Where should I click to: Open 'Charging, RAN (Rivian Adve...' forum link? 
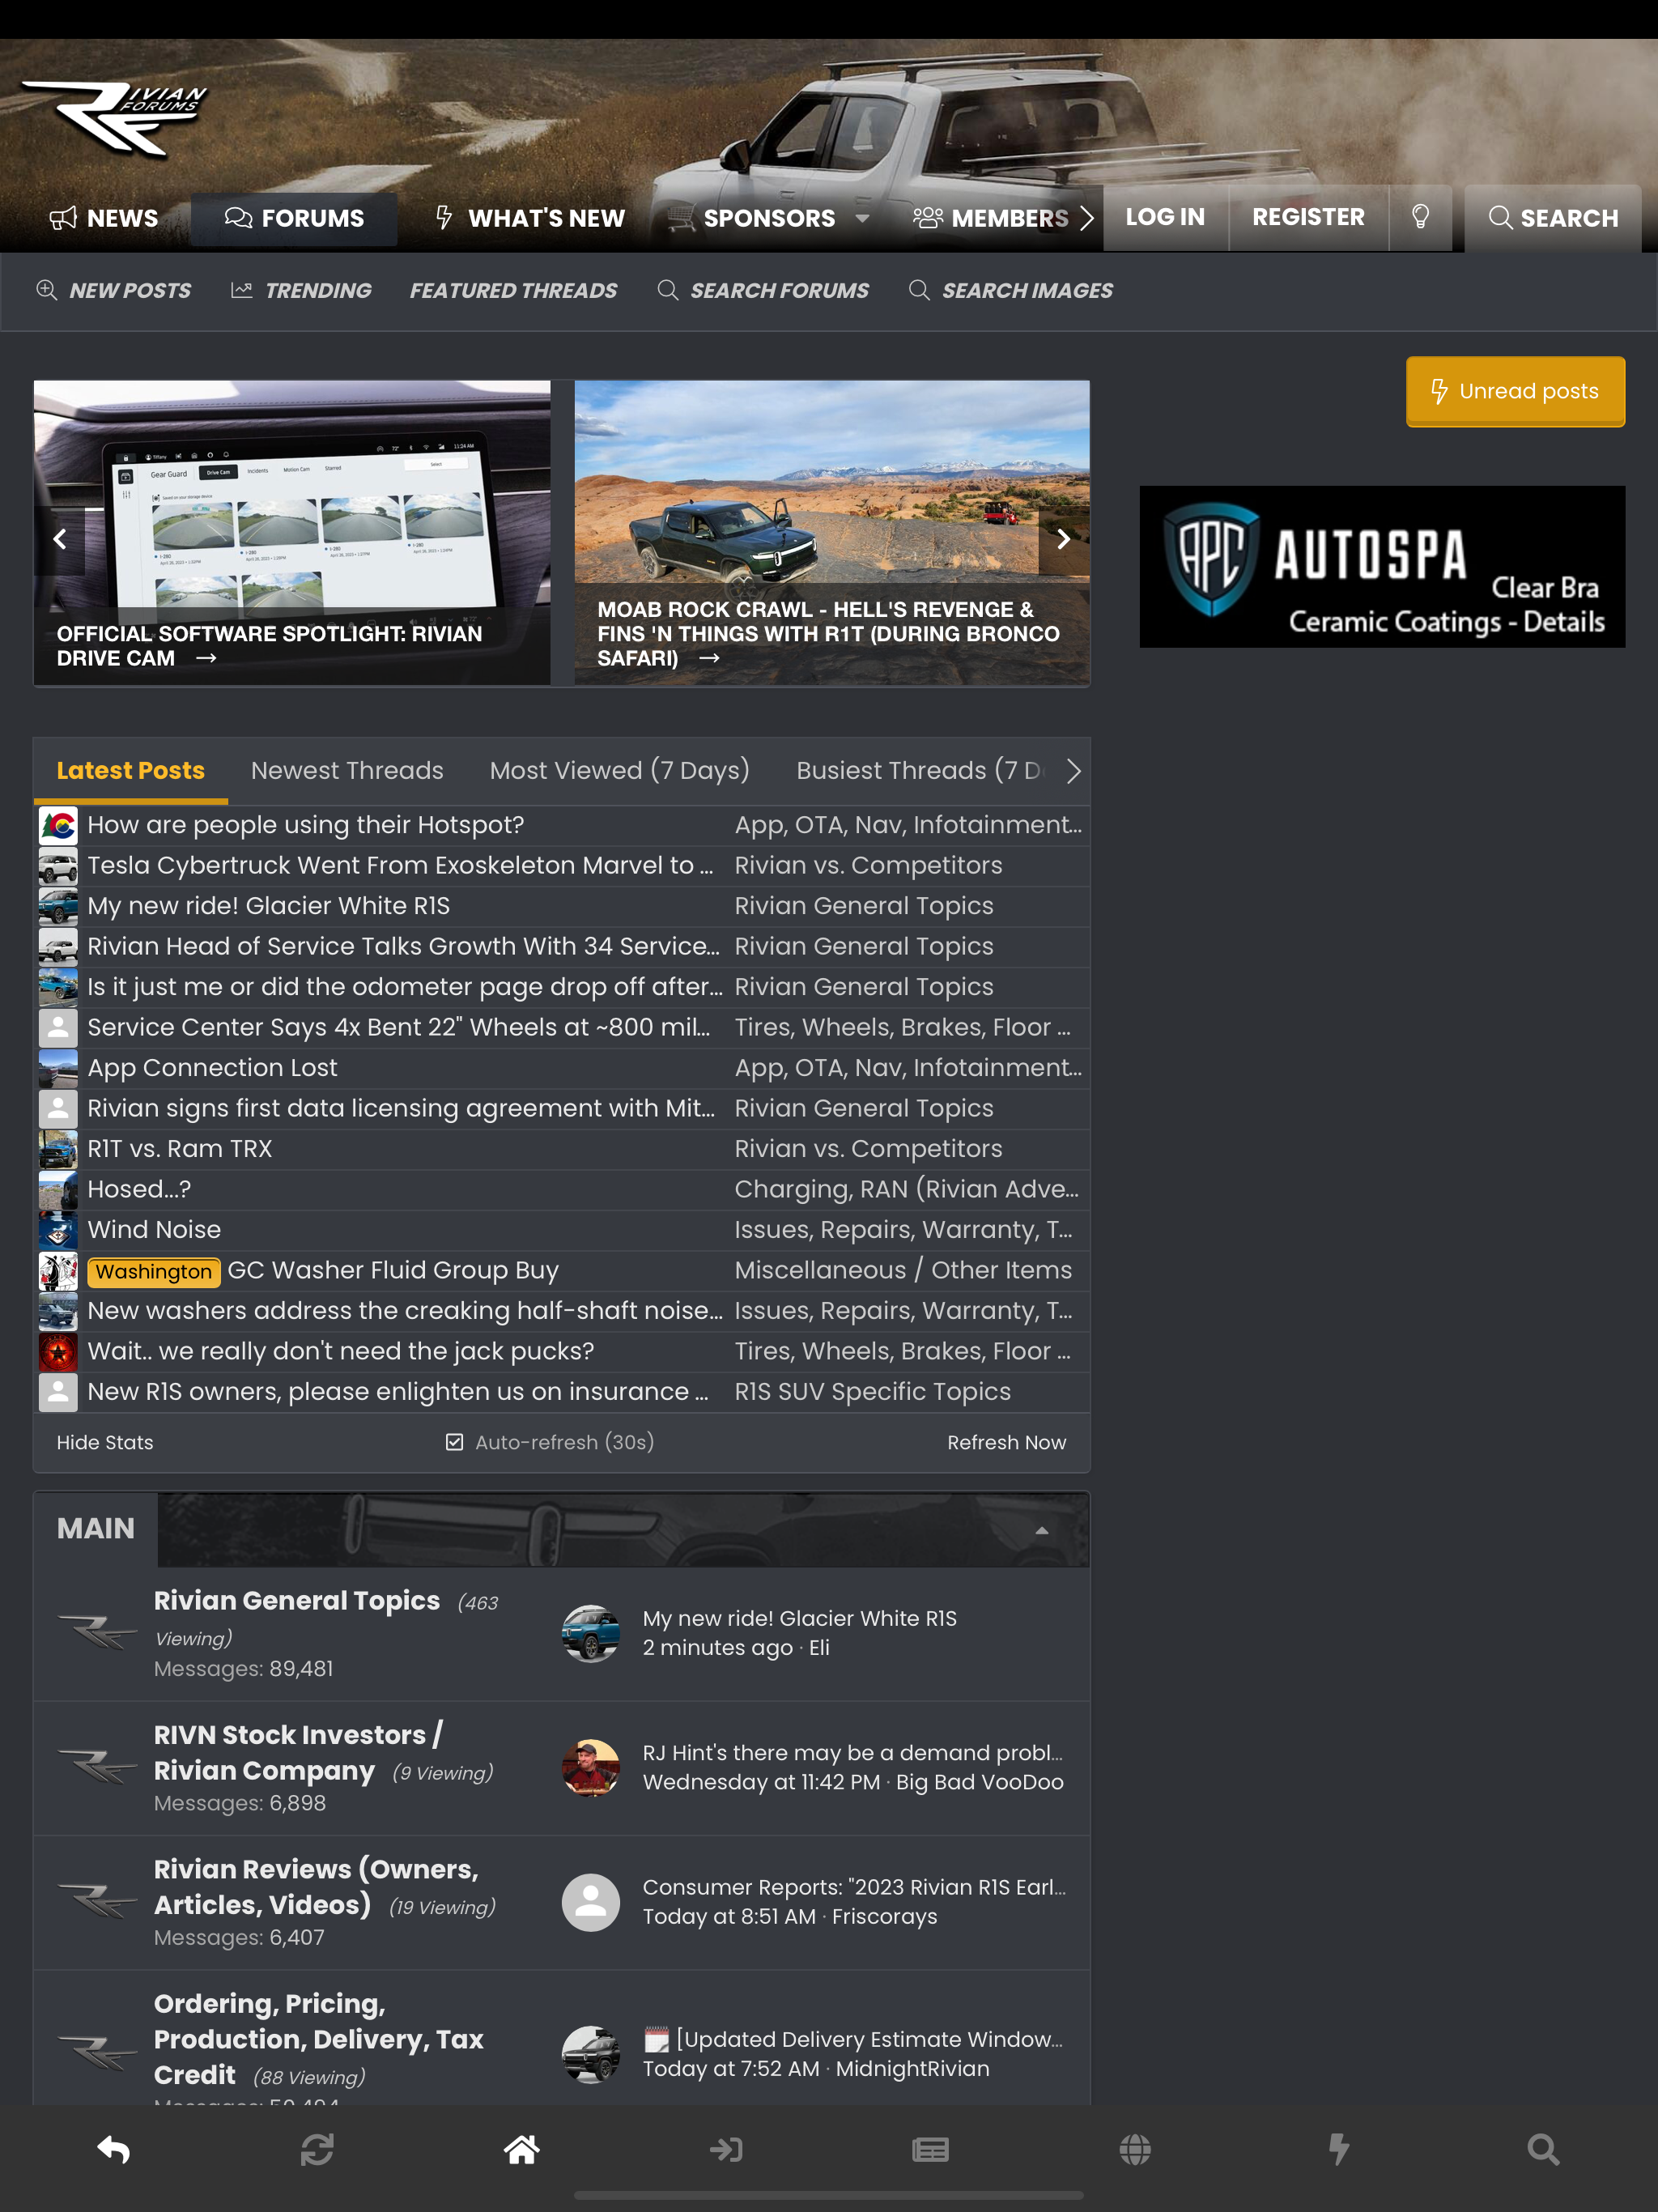[x=906, y=1189]
